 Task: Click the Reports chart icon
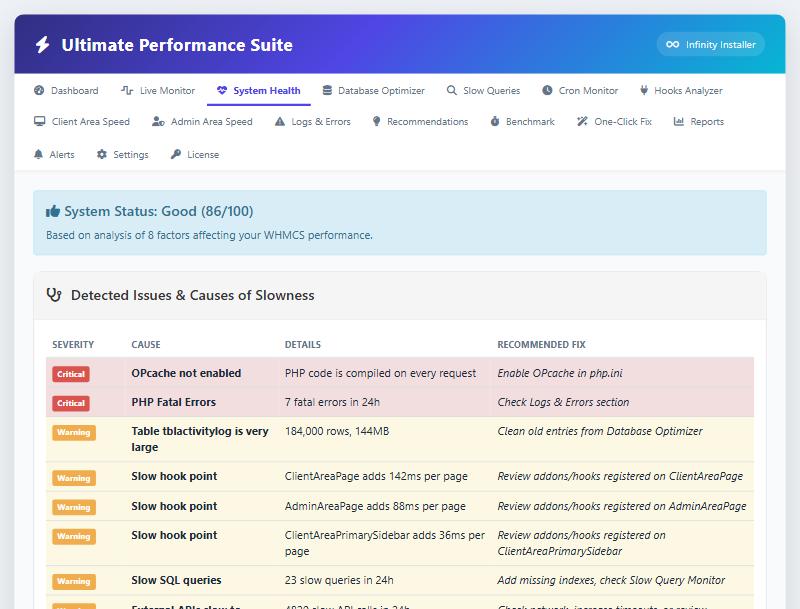tap(679, 121)
